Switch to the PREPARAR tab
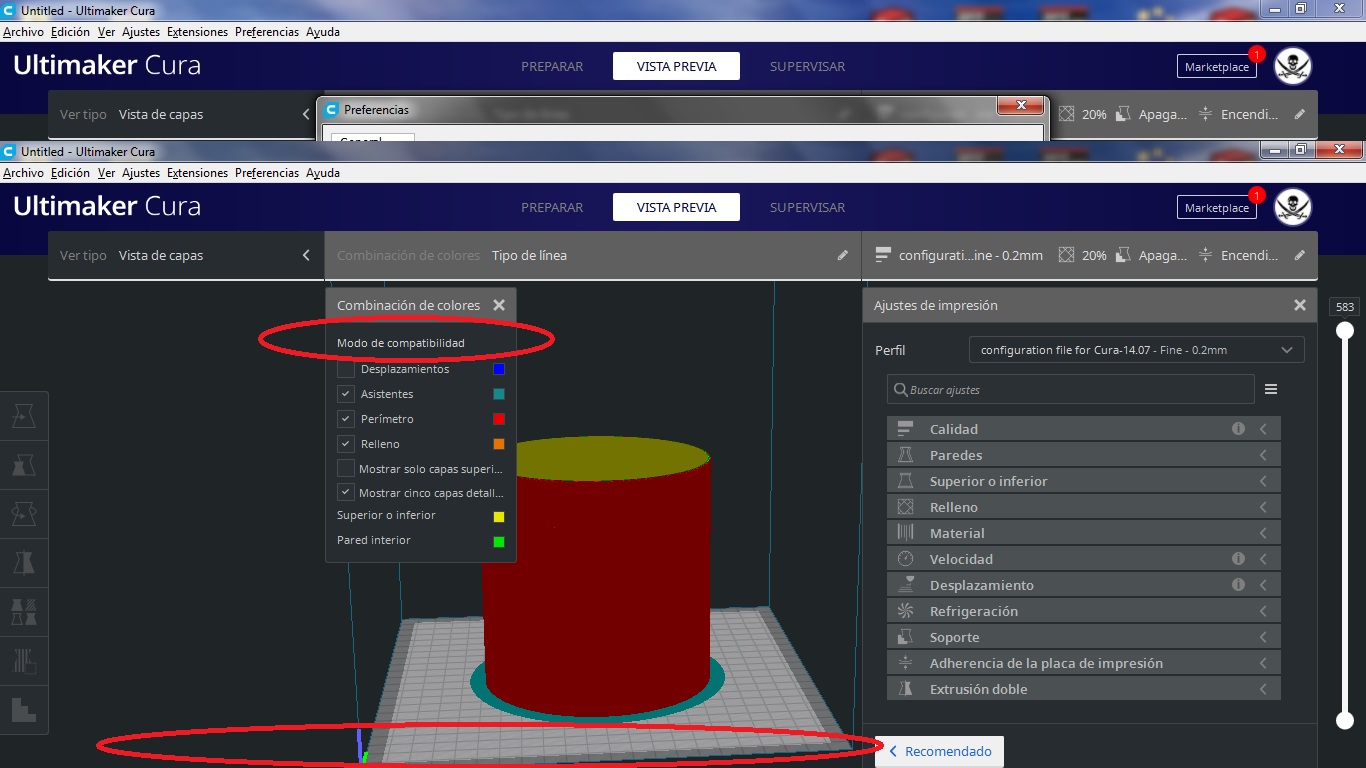Image resolution: width=1366 pixels, height=768 pixels. [552, 207]
